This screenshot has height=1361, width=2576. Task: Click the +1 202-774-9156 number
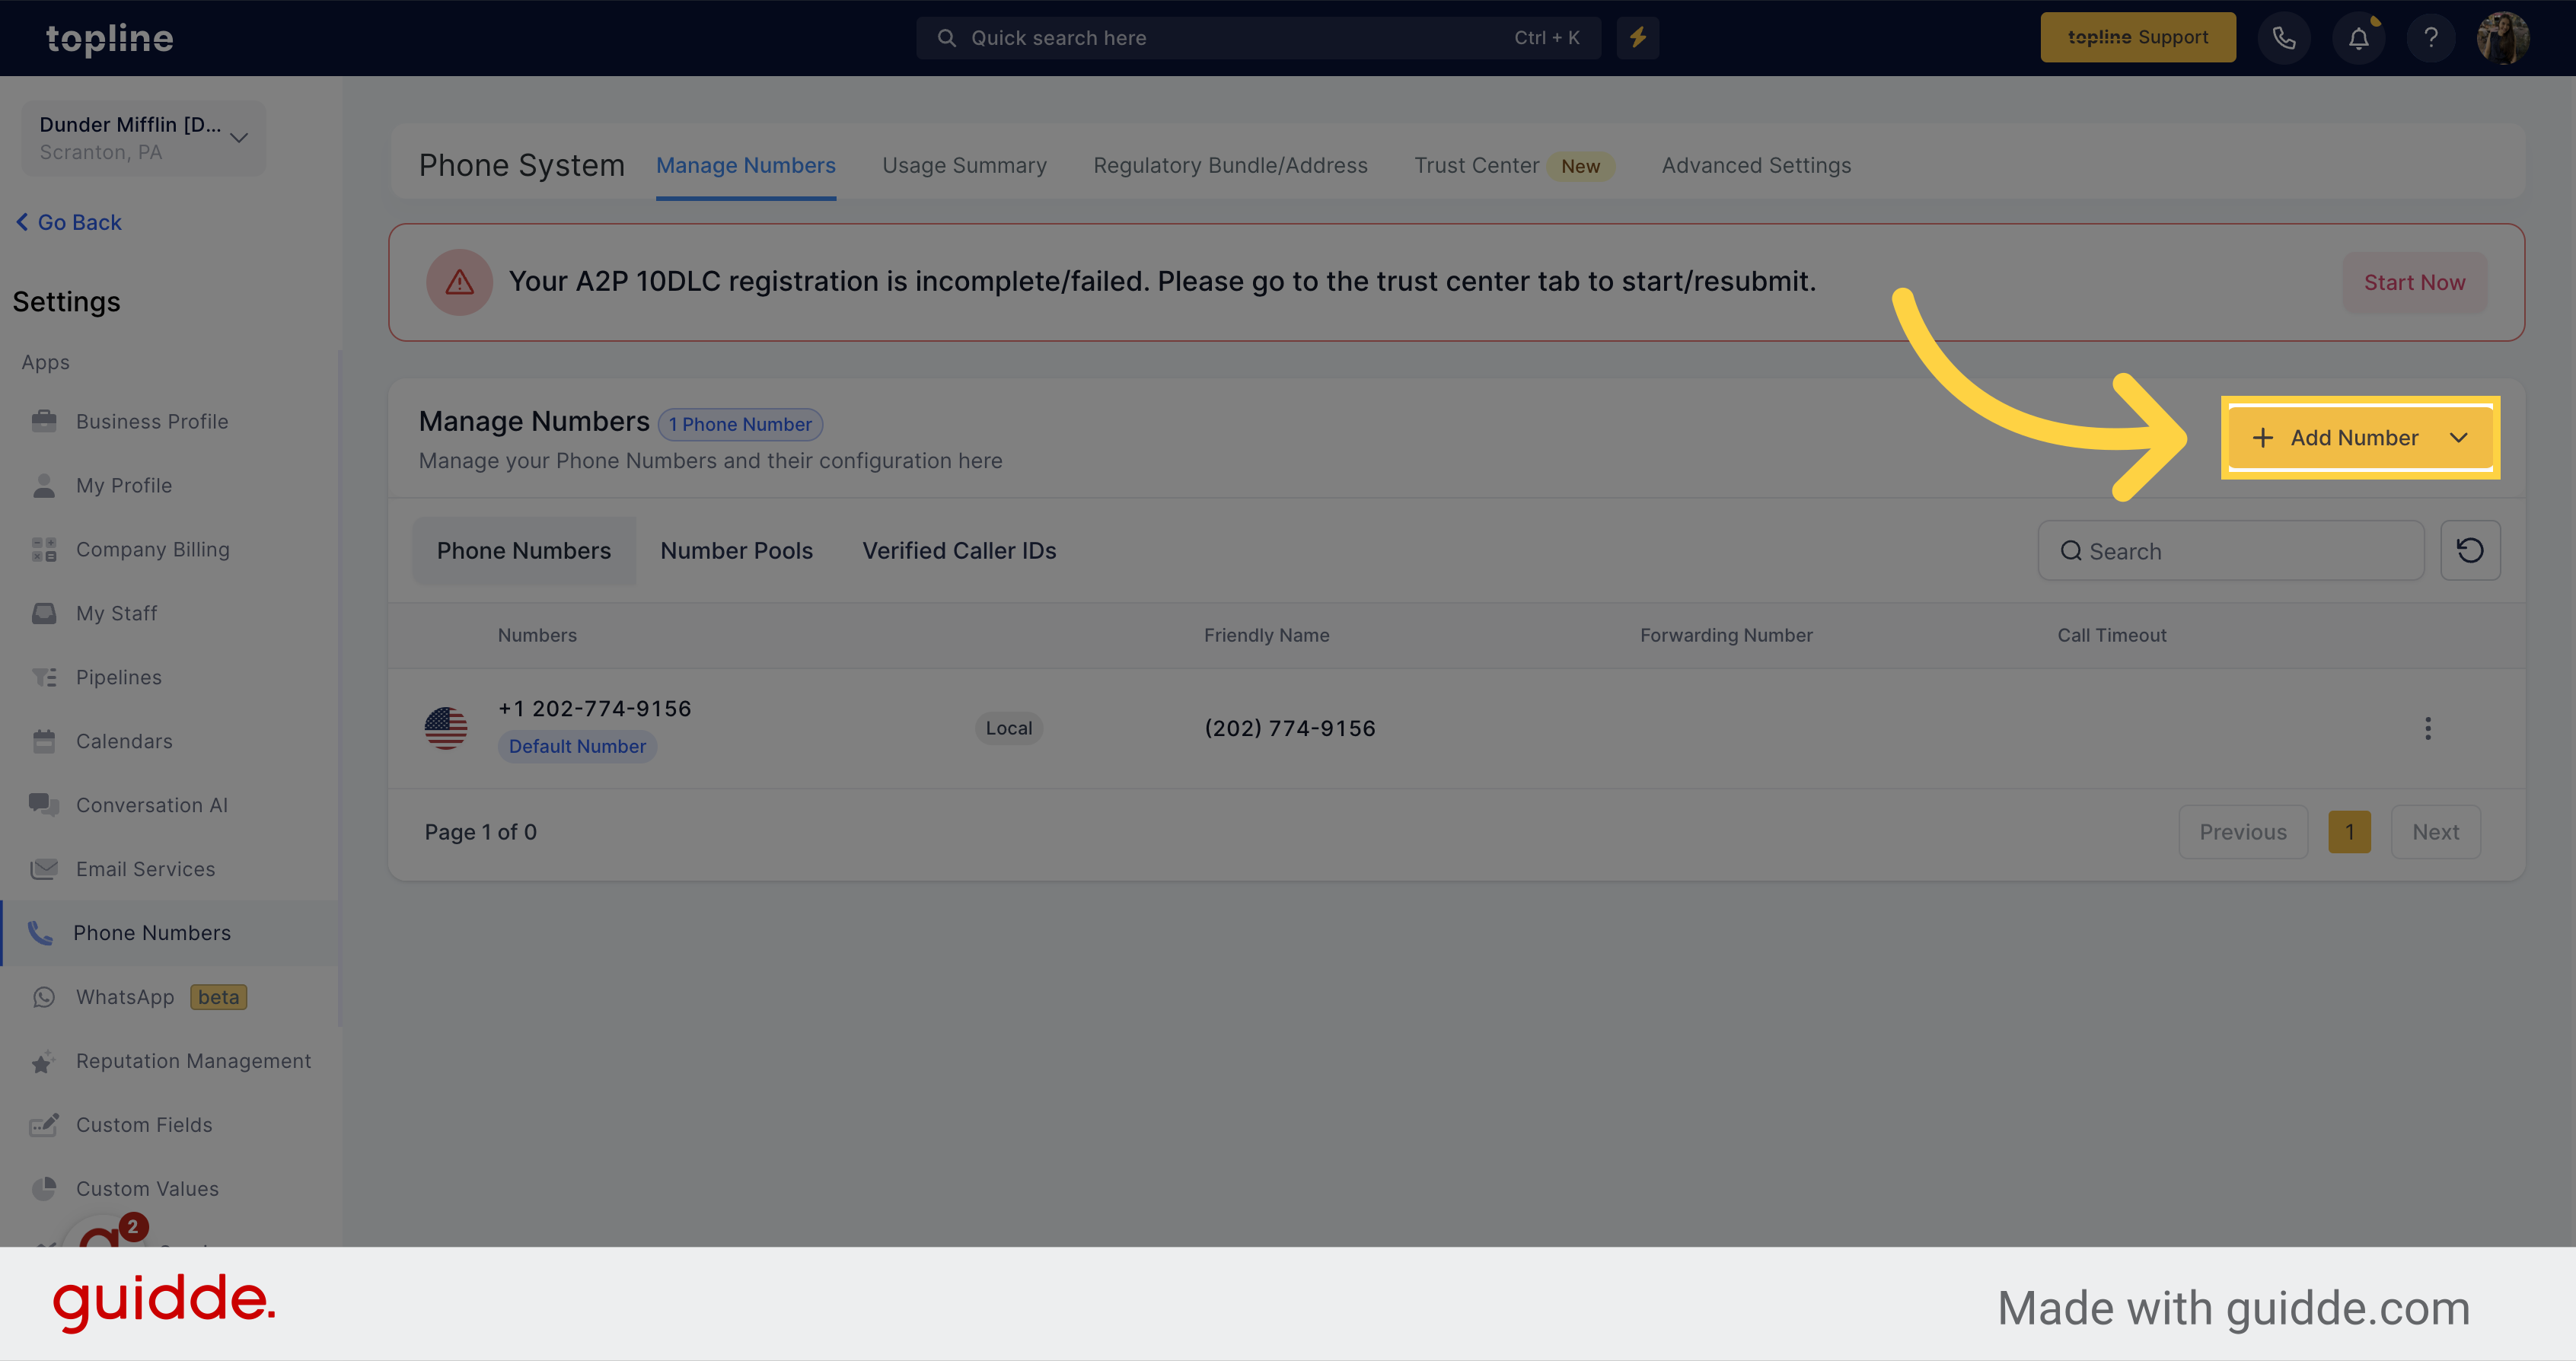pos(595,709)
